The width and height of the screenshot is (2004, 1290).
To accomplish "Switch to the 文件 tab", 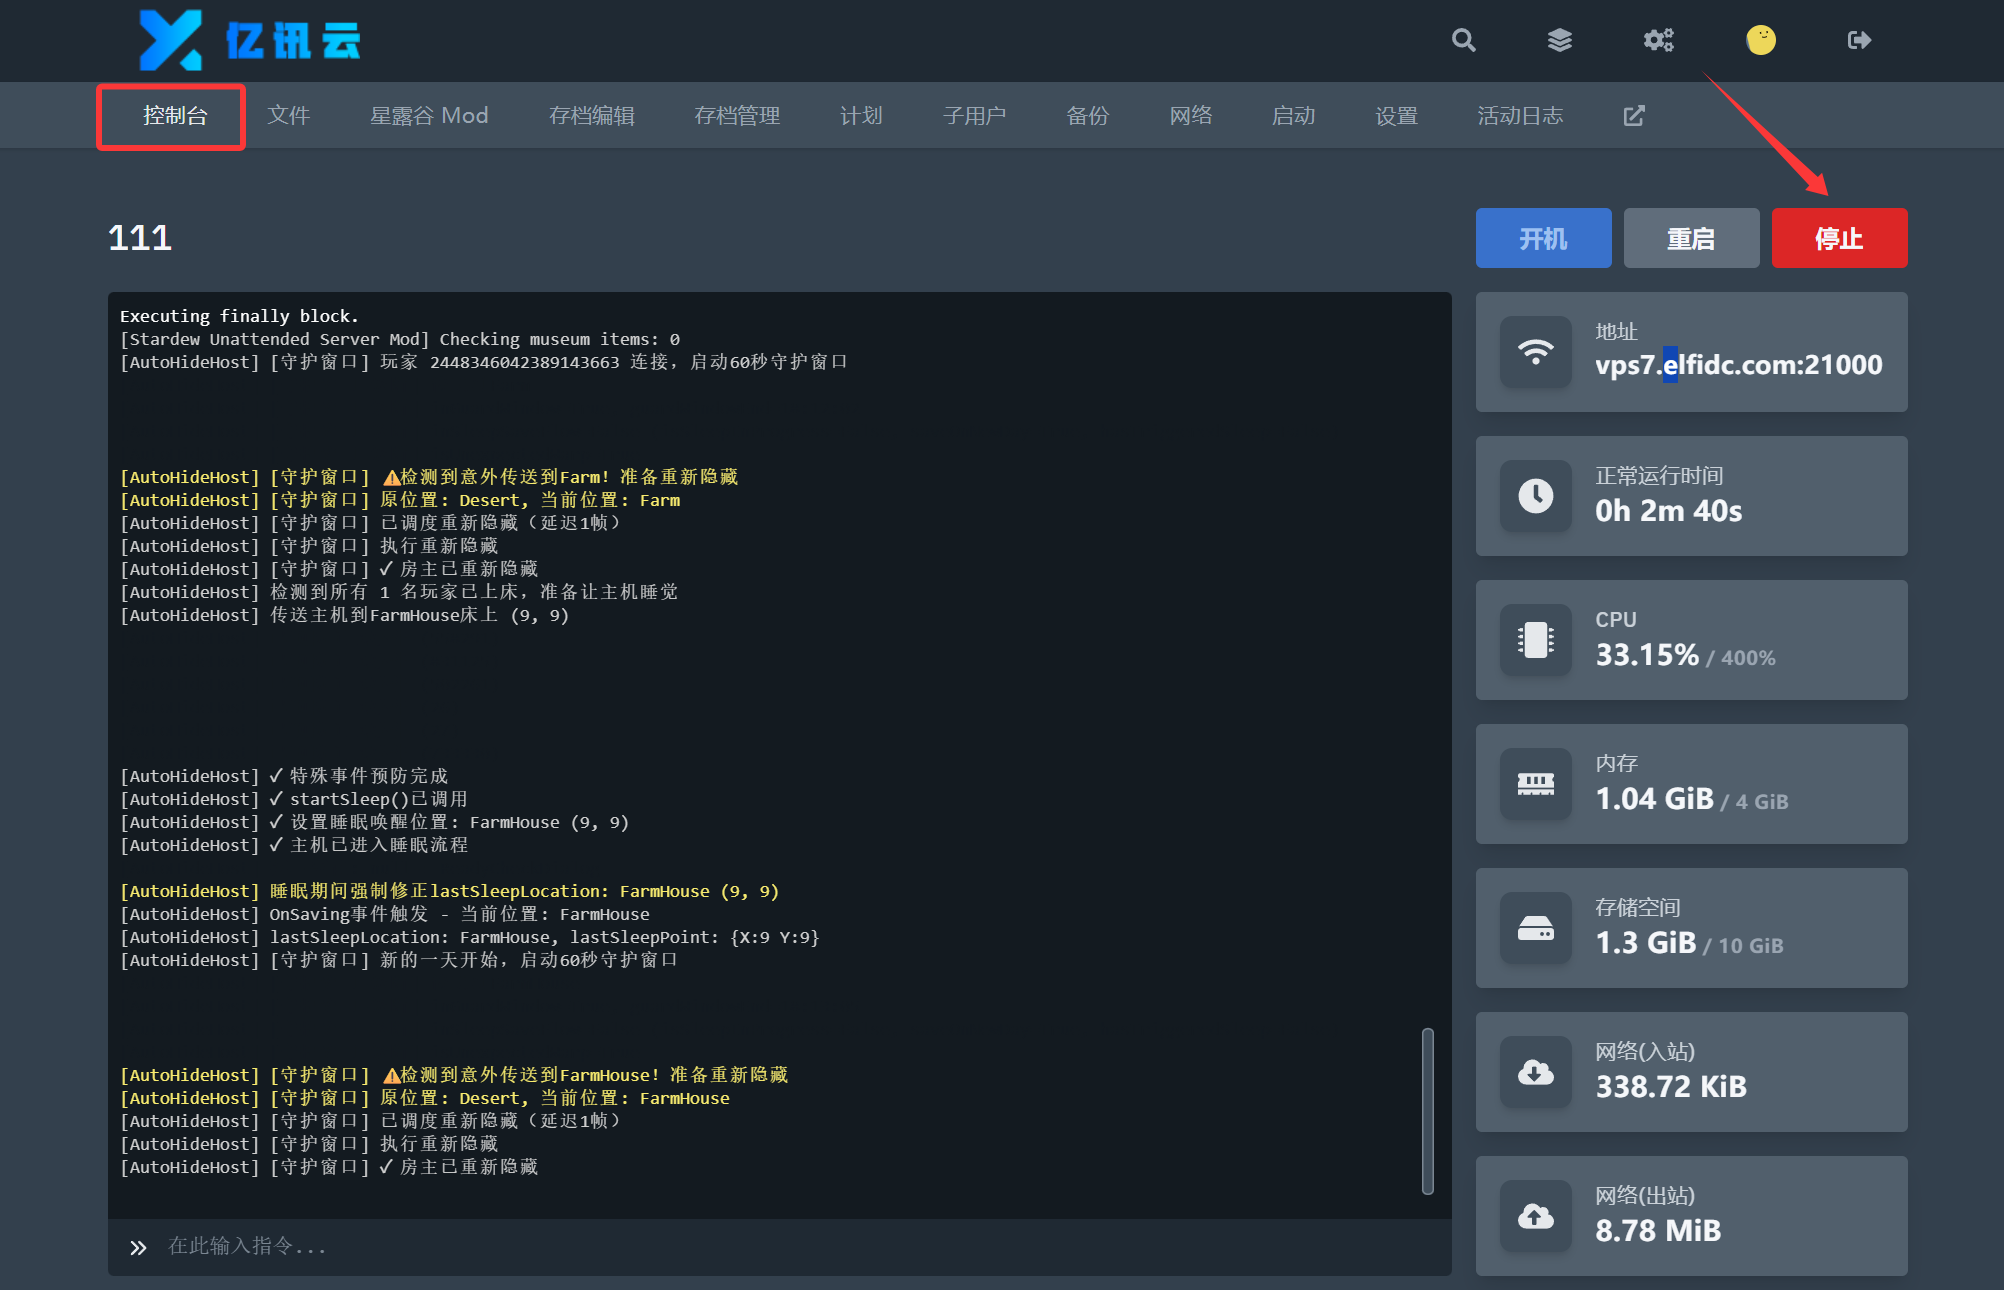I will pyautogui.click(x=289, y=116).
